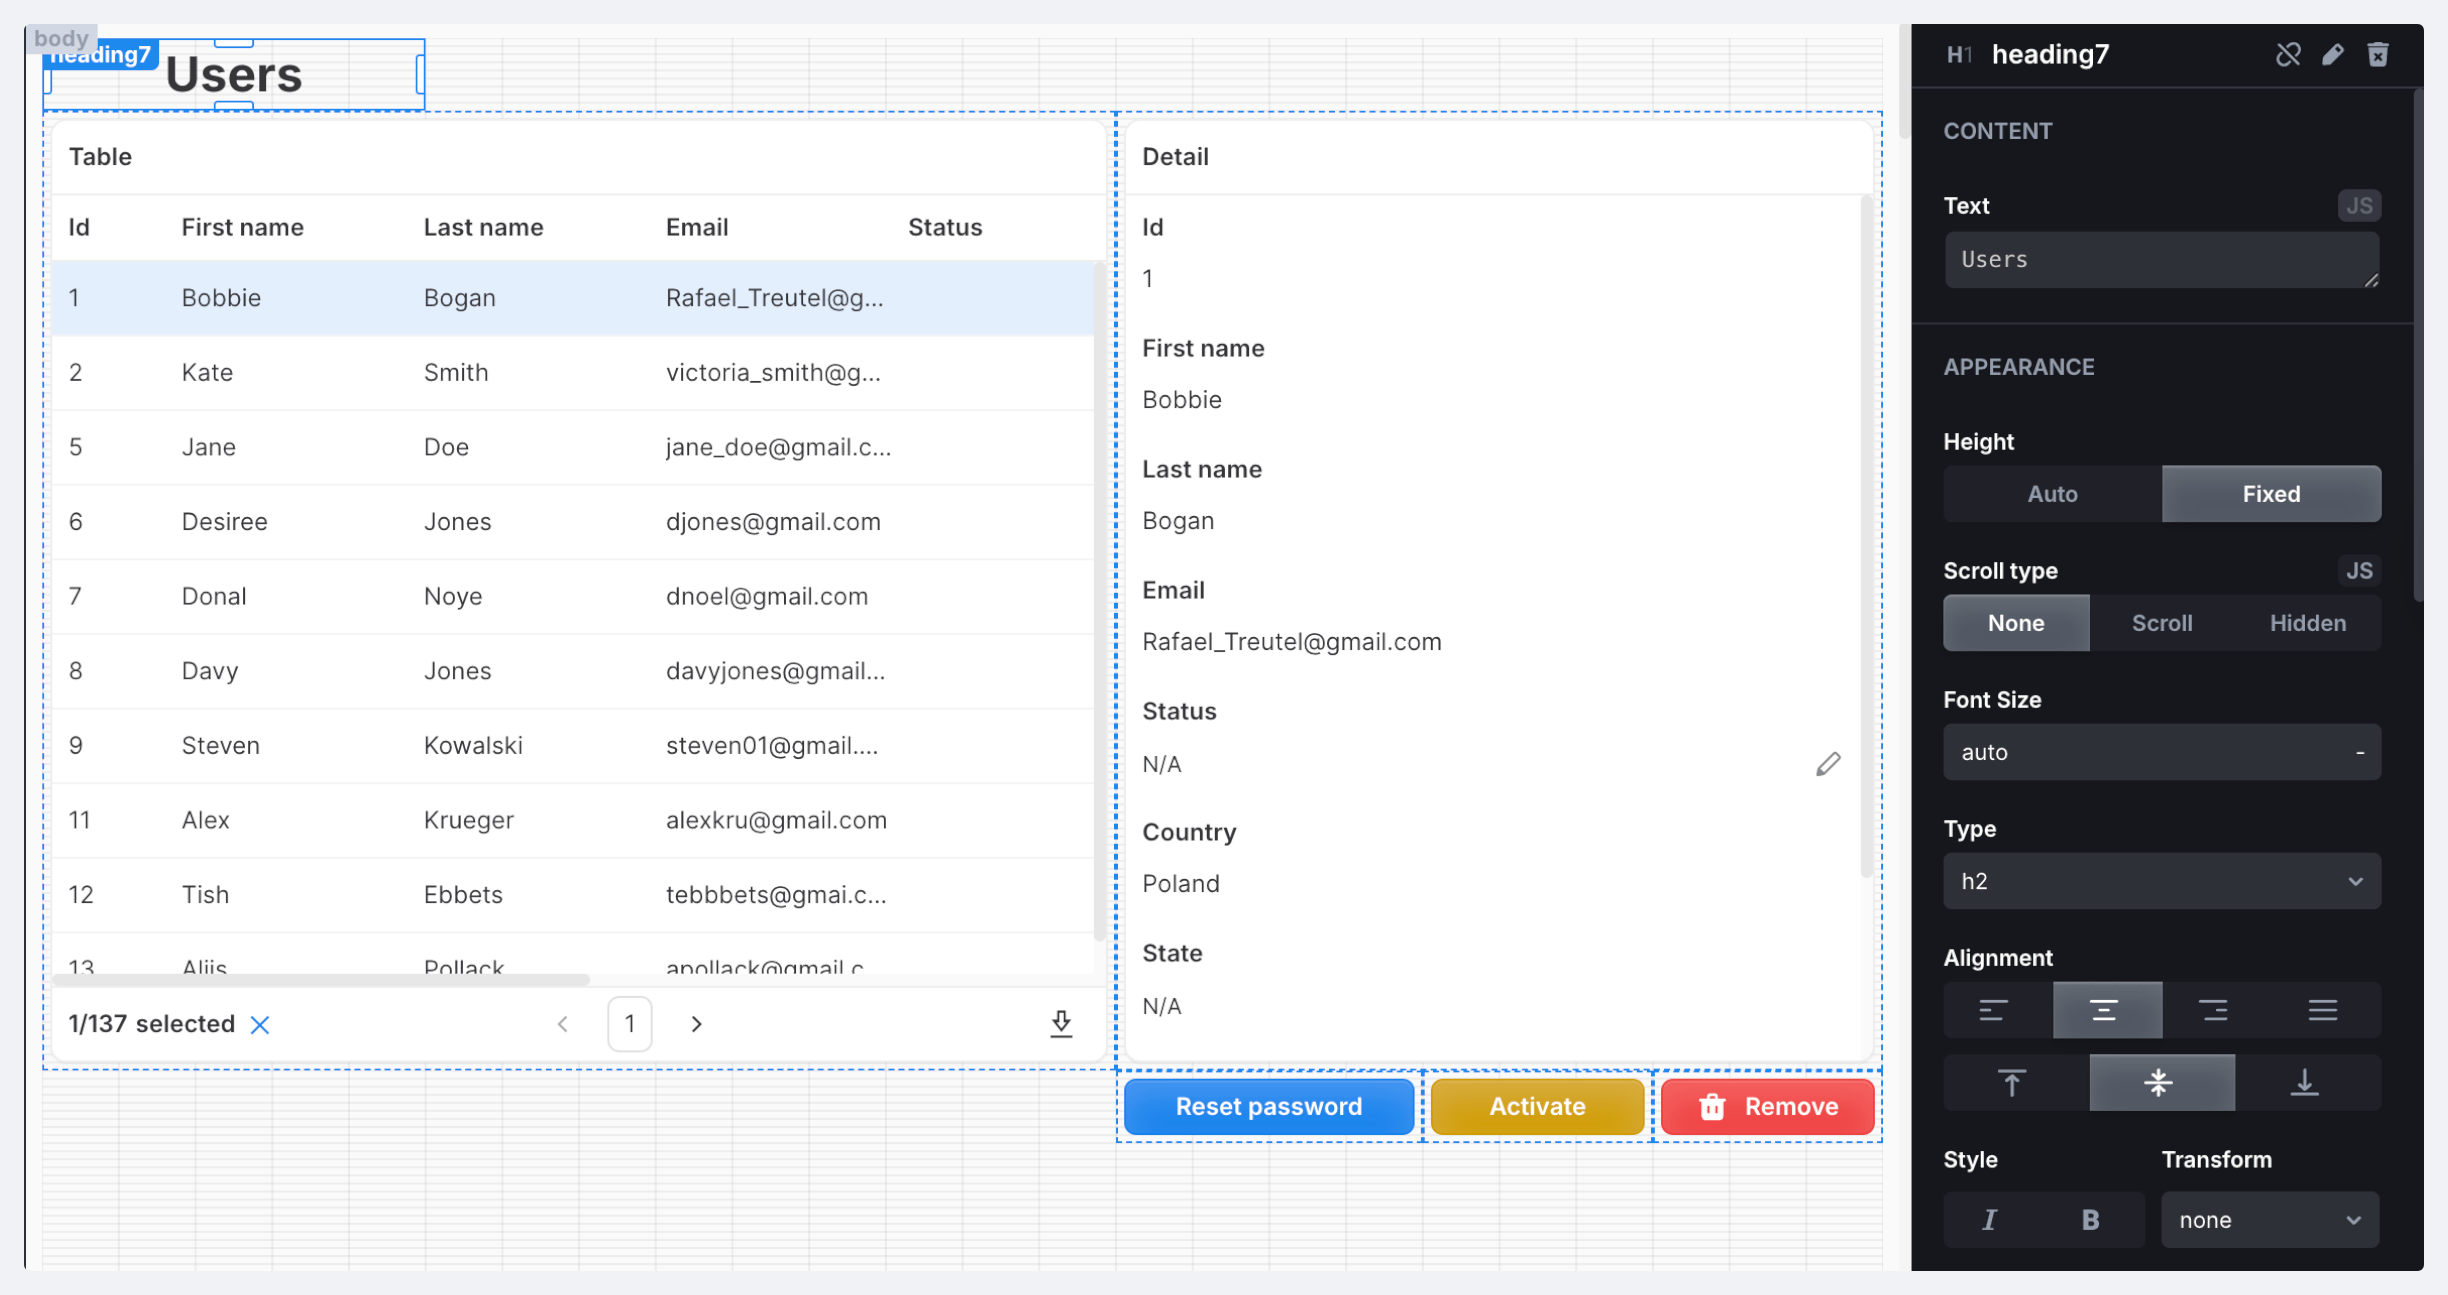This screenshot has height=1295, width=2448.
Task: Click the table download icon
Action: click(1061, 1023)
